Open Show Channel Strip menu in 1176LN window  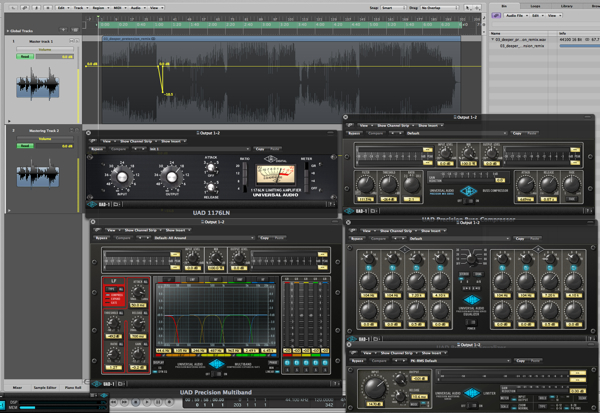point(136,141)
